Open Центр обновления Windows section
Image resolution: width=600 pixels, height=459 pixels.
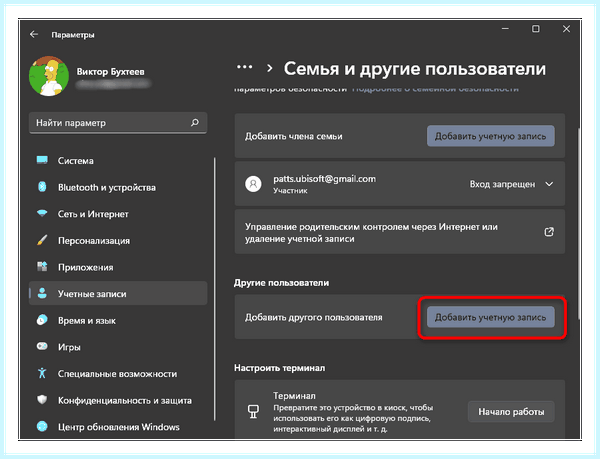coord(118,426)
